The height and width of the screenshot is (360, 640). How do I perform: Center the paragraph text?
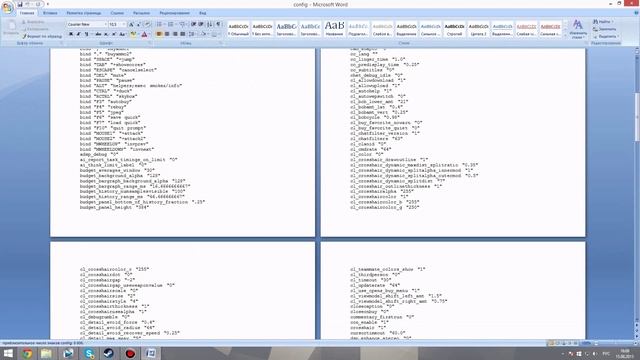click(167, 34)
